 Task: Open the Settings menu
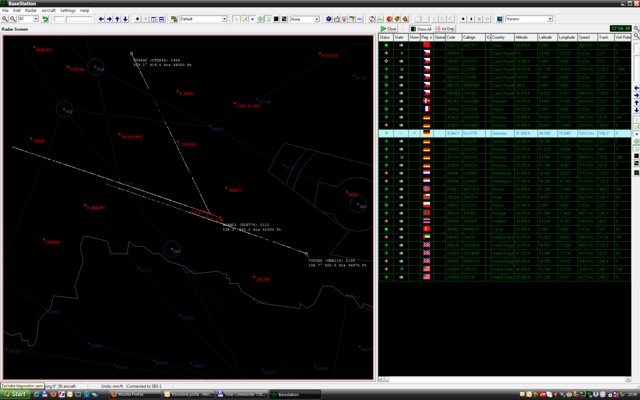(68, 10)
